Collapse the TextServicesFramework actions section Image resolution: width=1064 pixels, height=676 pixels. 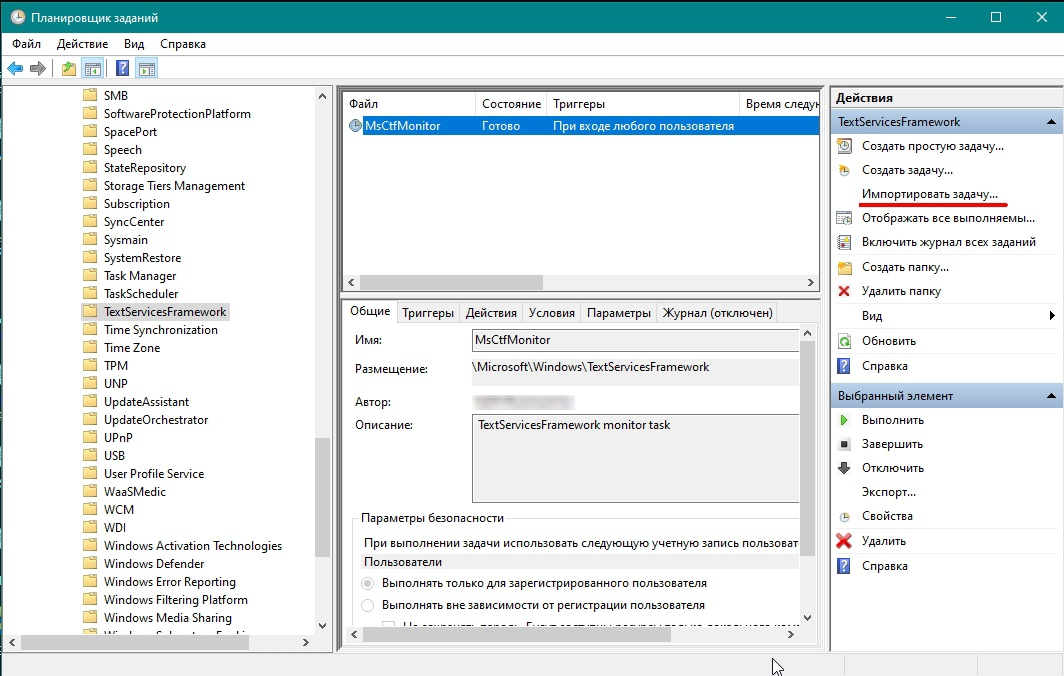[1051, 122]
